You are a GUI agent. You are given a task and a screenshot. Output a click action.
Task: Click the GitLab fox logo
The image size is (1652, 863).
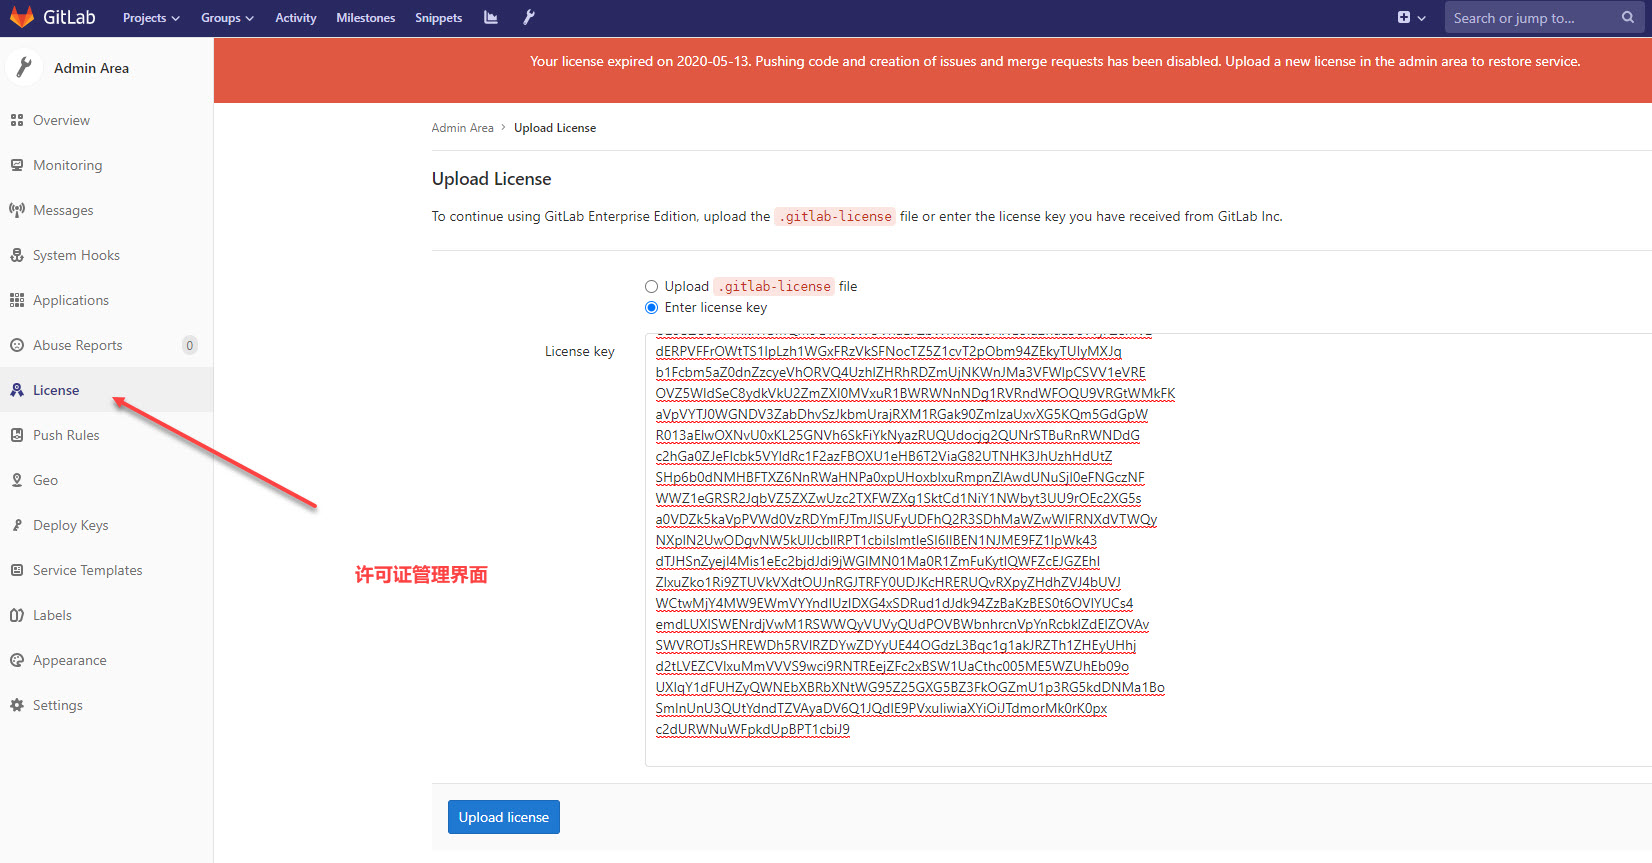tap(21, 17)
